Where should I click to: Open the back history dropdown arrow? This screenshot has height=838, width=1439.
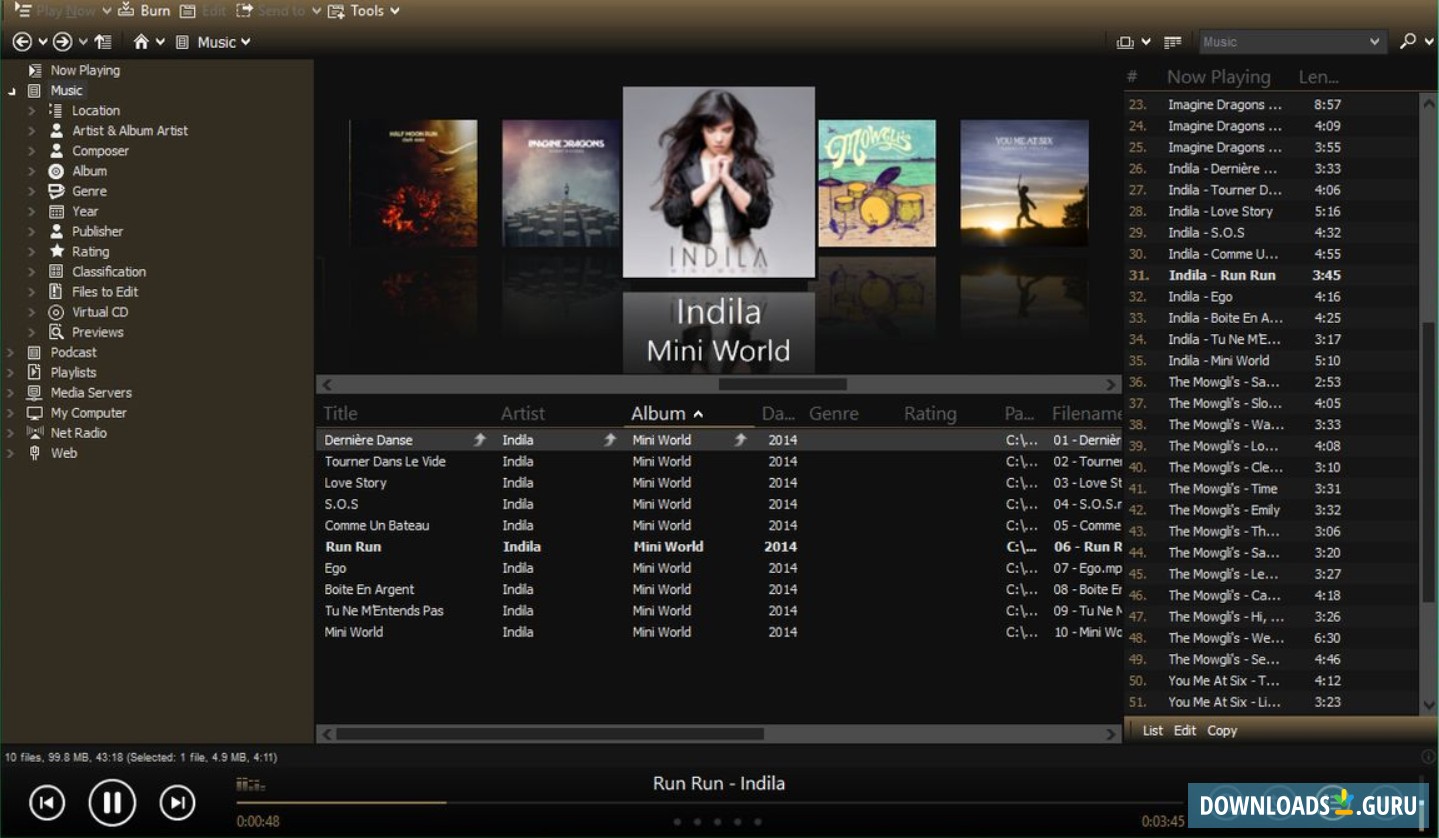(43, 42)
